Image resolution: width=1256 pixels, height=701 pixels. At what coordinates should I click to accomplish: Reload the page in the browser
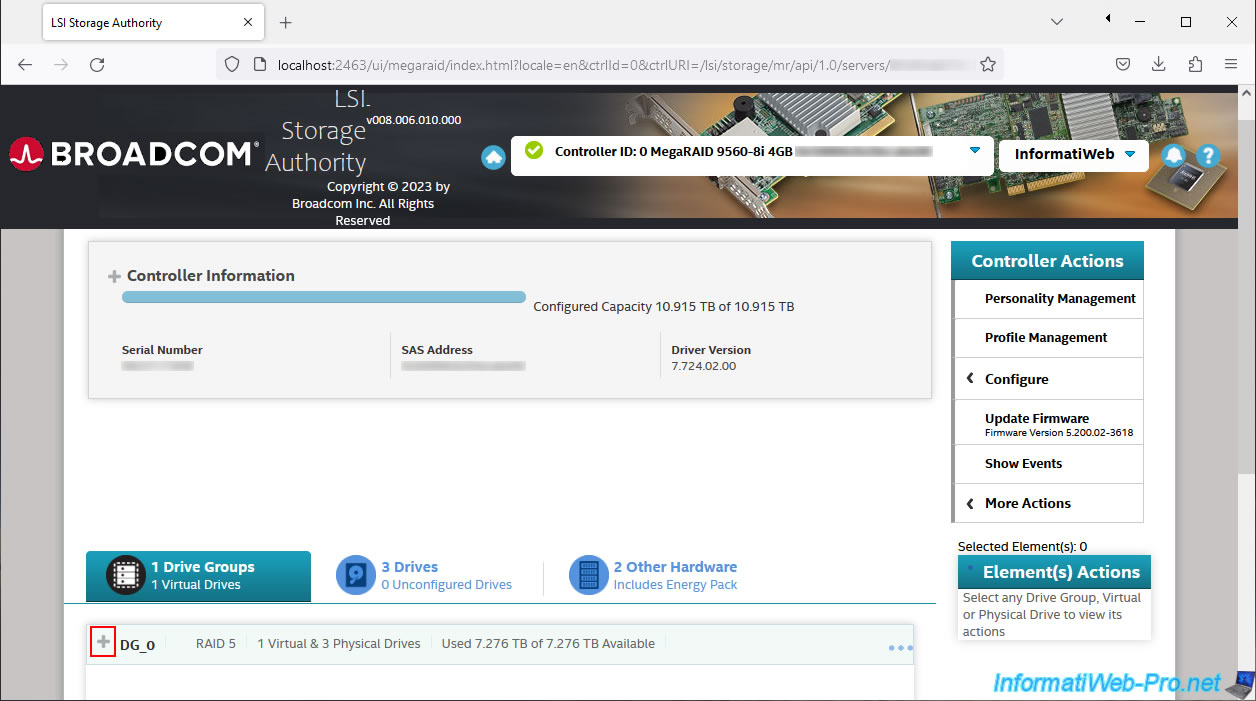(97, 64)
